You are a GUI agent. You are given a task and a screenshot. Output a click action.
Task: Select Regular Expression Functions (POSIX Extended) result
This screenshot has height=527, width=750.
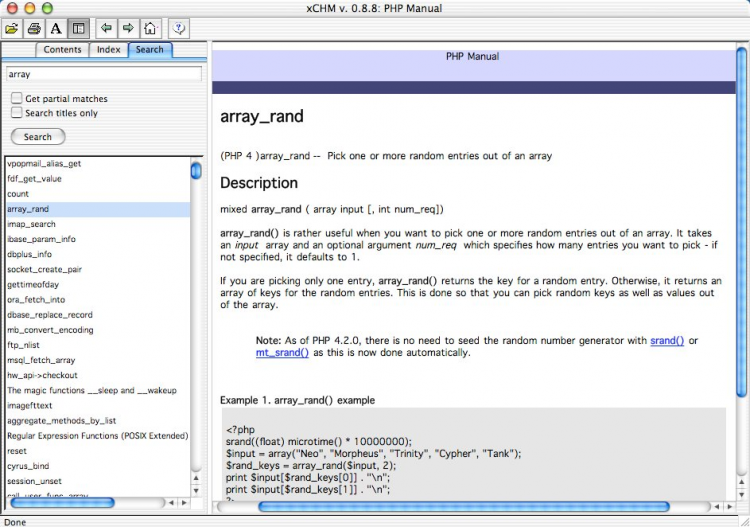[x=98, y=436]
